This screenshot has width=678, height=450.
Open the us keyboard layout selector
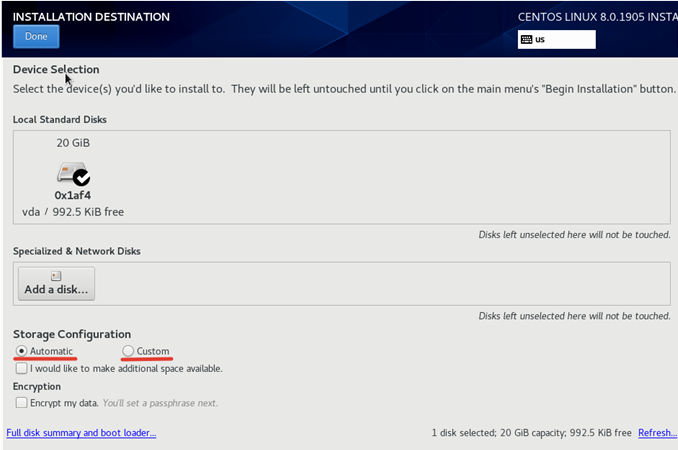[x=556, y=39]
